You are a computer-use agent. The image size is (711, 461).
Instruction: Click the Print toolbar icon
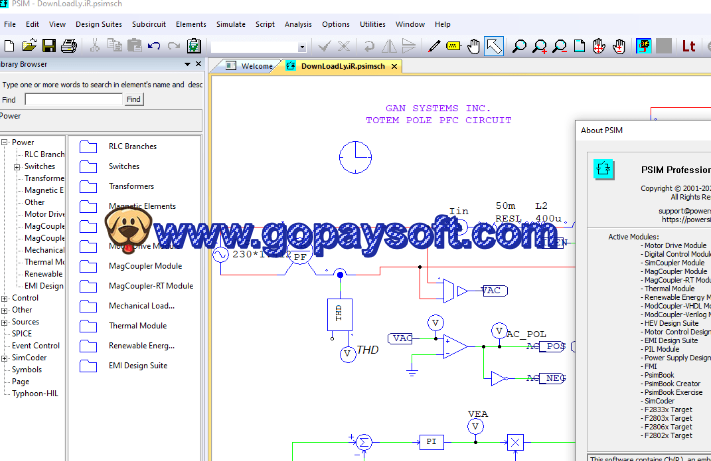click(68, 46)
